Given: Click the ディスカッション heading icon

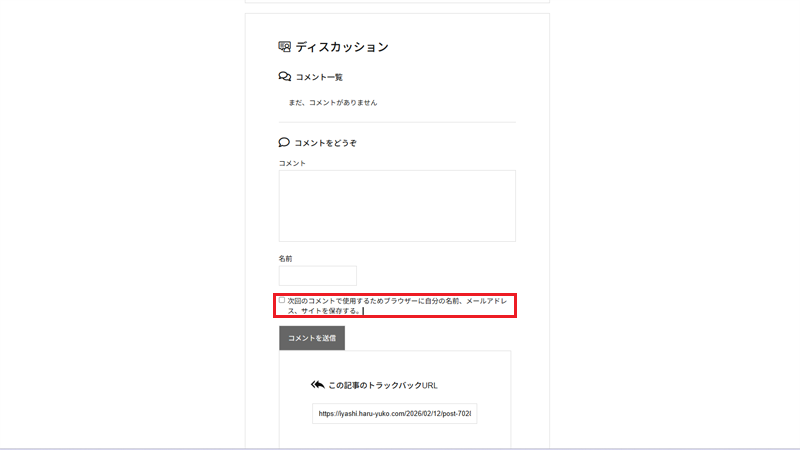Looking at the screenshot, I should coord(285,46).
